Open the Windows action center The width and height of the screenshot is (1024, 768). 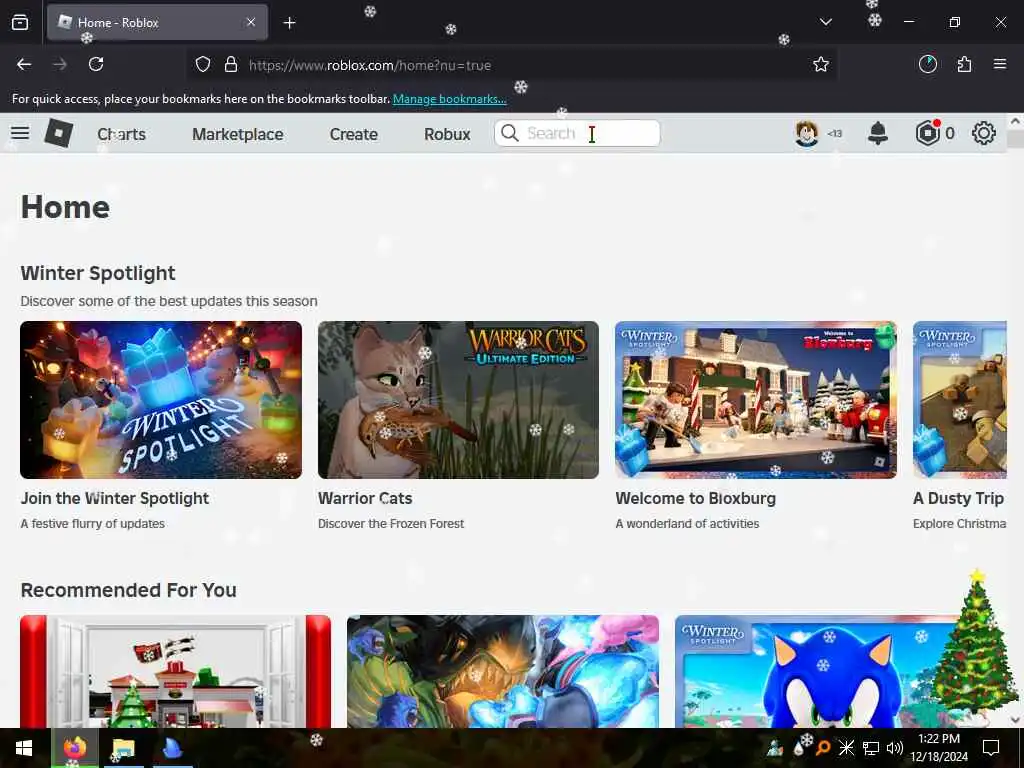pyautogui.click(x=991, y=748)
